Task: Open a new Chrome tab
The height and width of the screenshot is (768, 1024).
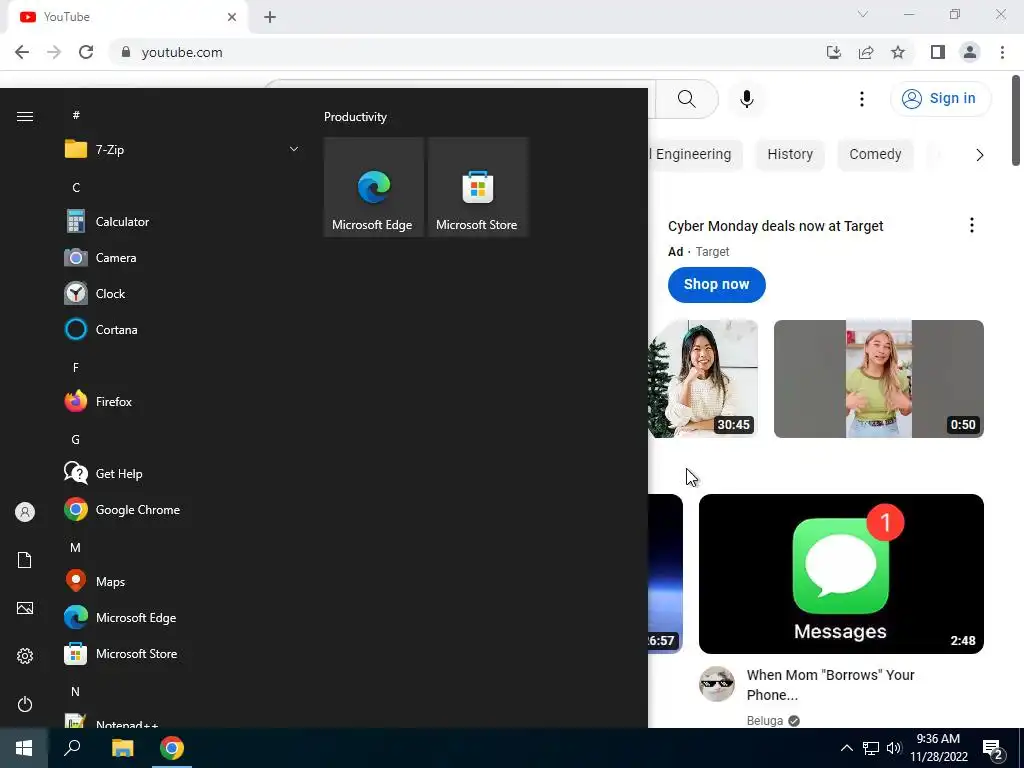Action: (270, 17)
